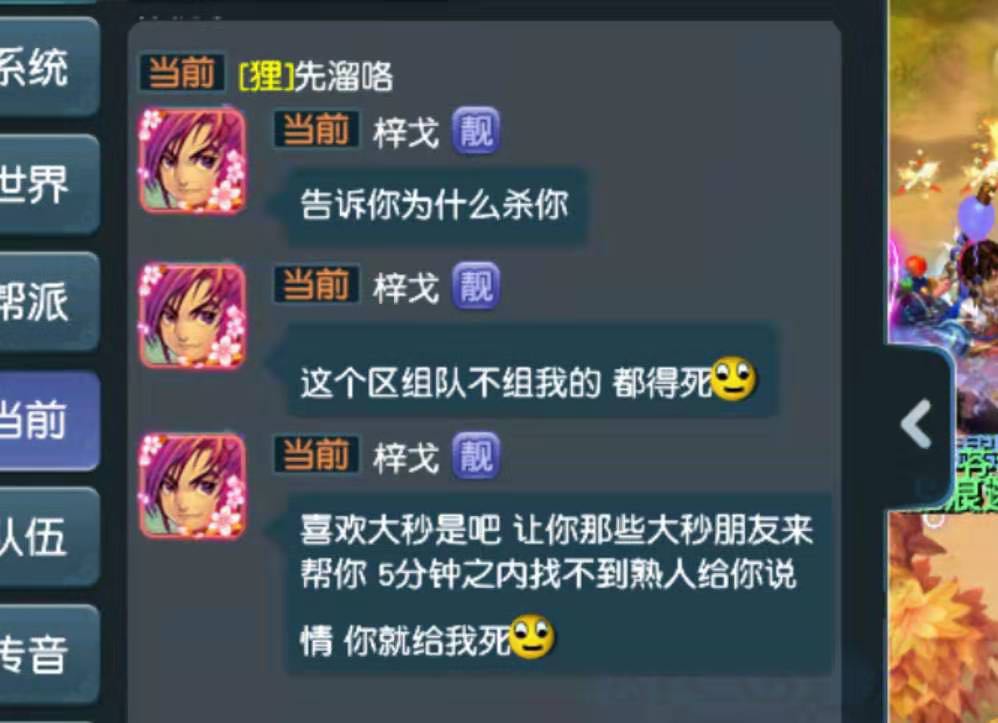Viewport: 998px width, 723px height.
Task: Open the avatar of the second 梓戈 message
Action: click(193, 316)
